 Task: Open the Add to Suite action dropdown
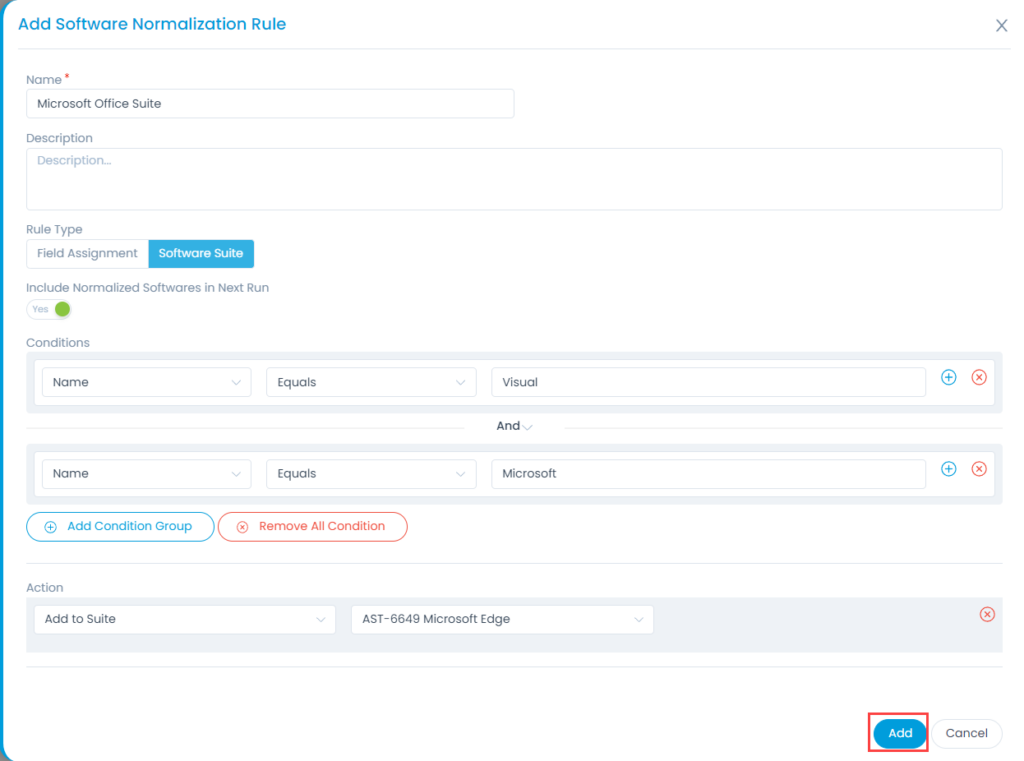click(185, 619)
